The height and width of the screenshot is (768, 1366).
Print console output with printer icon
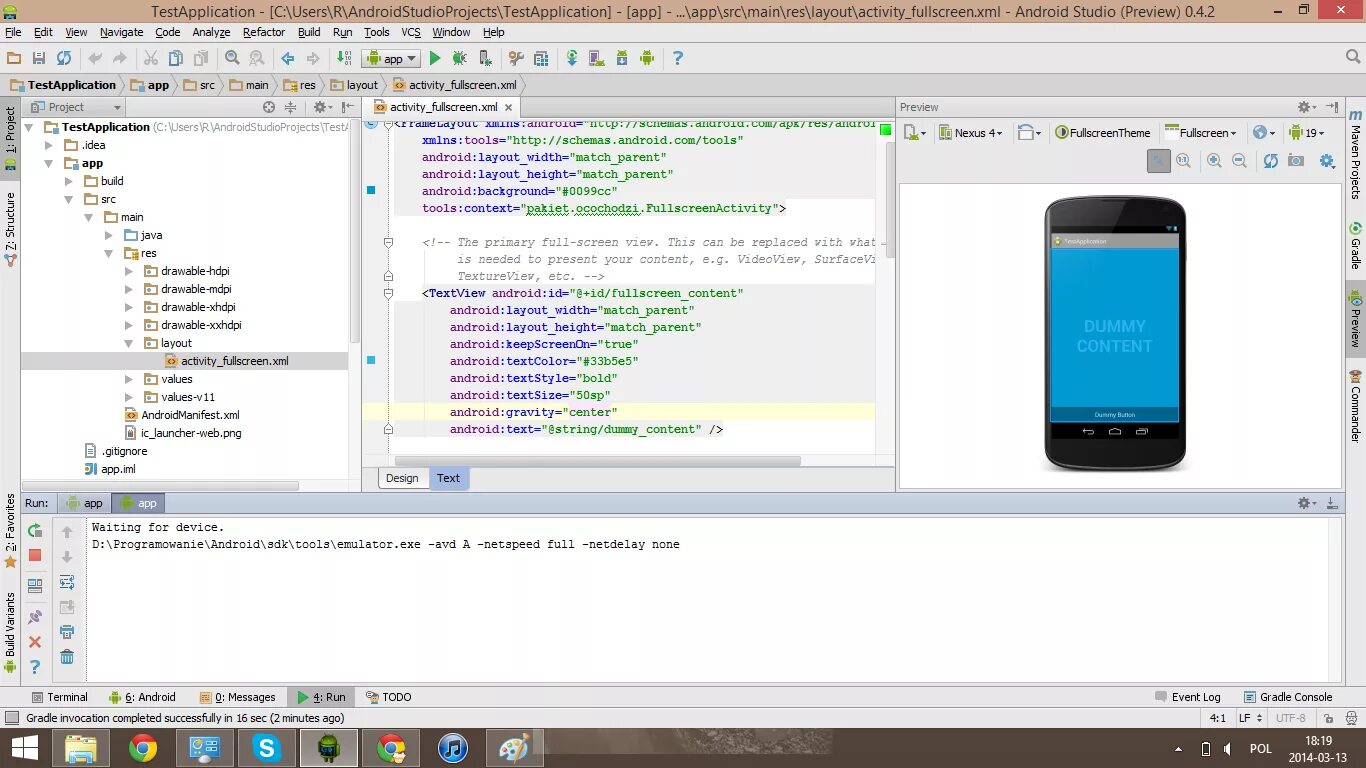pos(67,632)
